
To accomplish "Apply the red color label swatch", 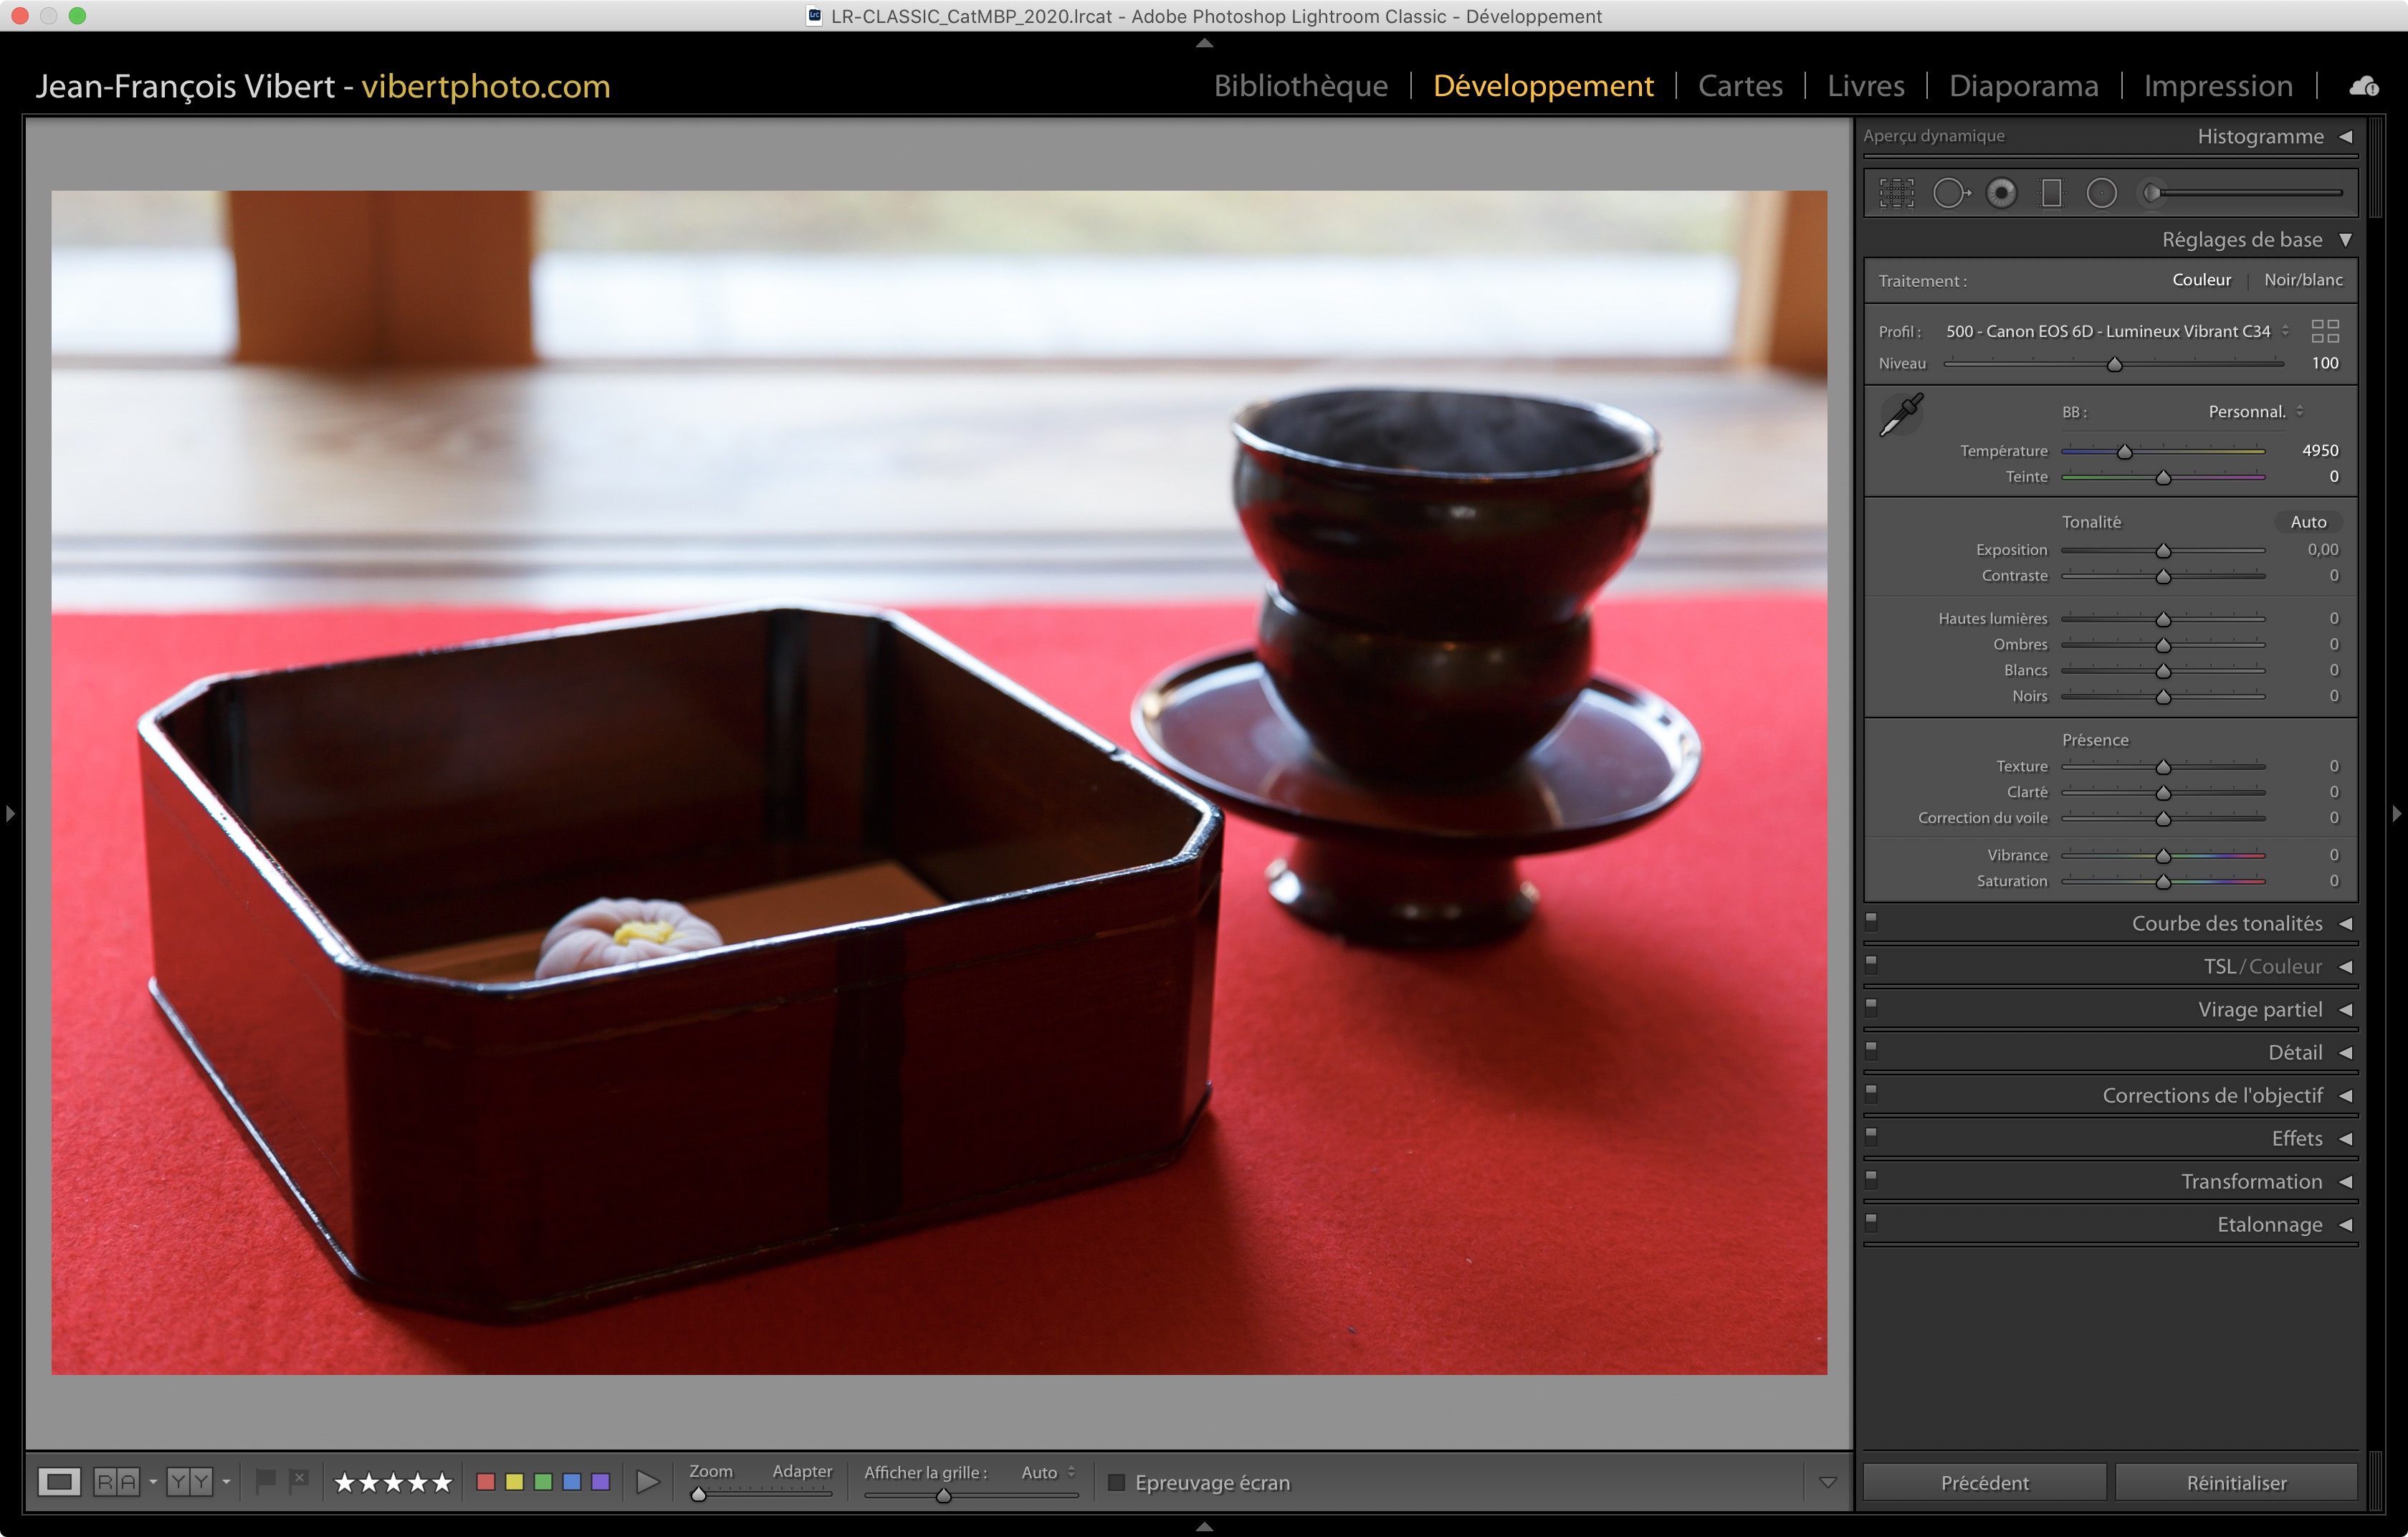I will pyautogui.click(x=486, y=1482).
